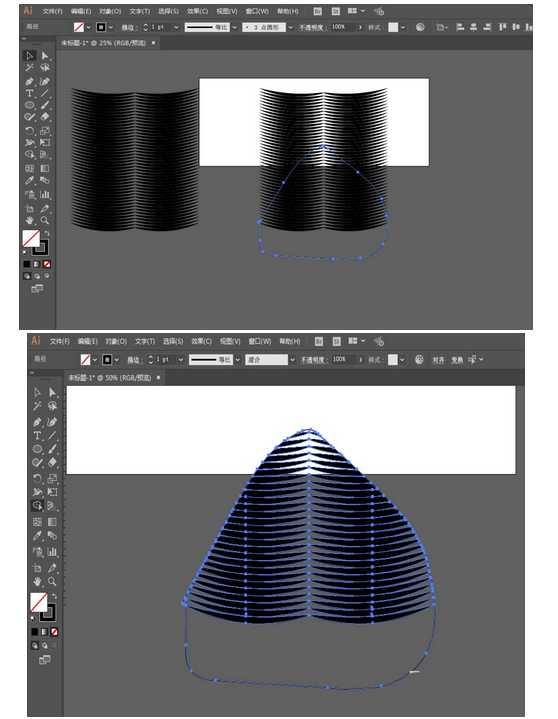Select the Shape Builder tool in the 50% window

[37, 506]
